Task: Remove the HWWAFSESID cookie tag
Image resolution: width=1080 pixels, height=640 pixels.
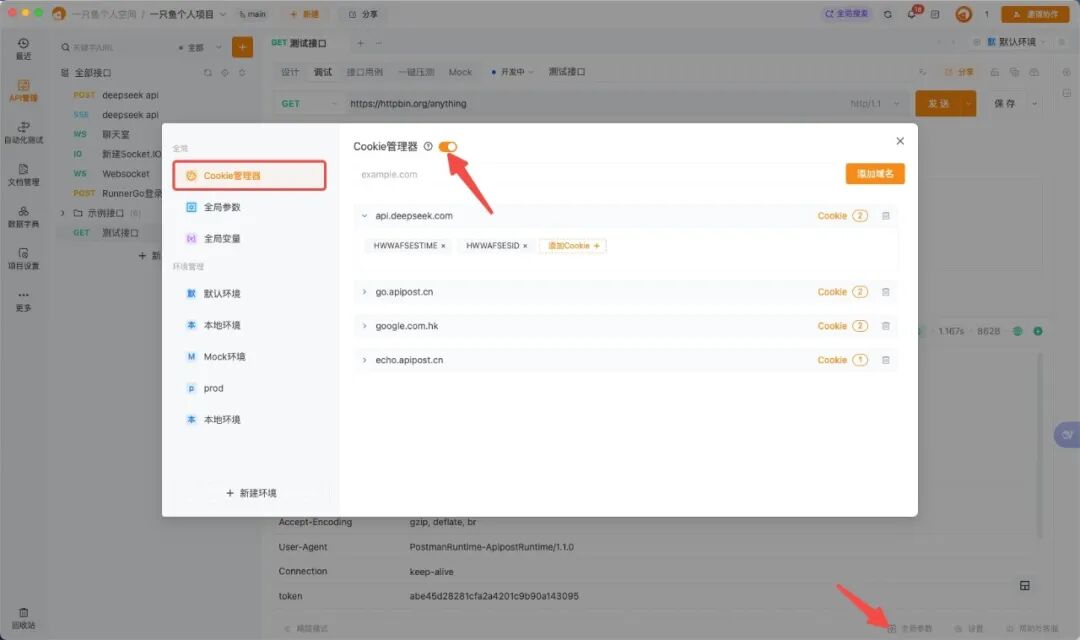Action: [x=525, y=246]
